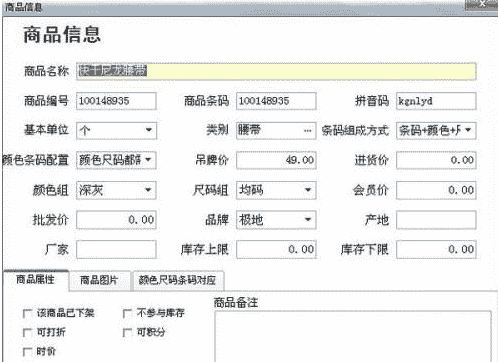
Task: Click the 批发价 input field
Action: coord(116,220)
